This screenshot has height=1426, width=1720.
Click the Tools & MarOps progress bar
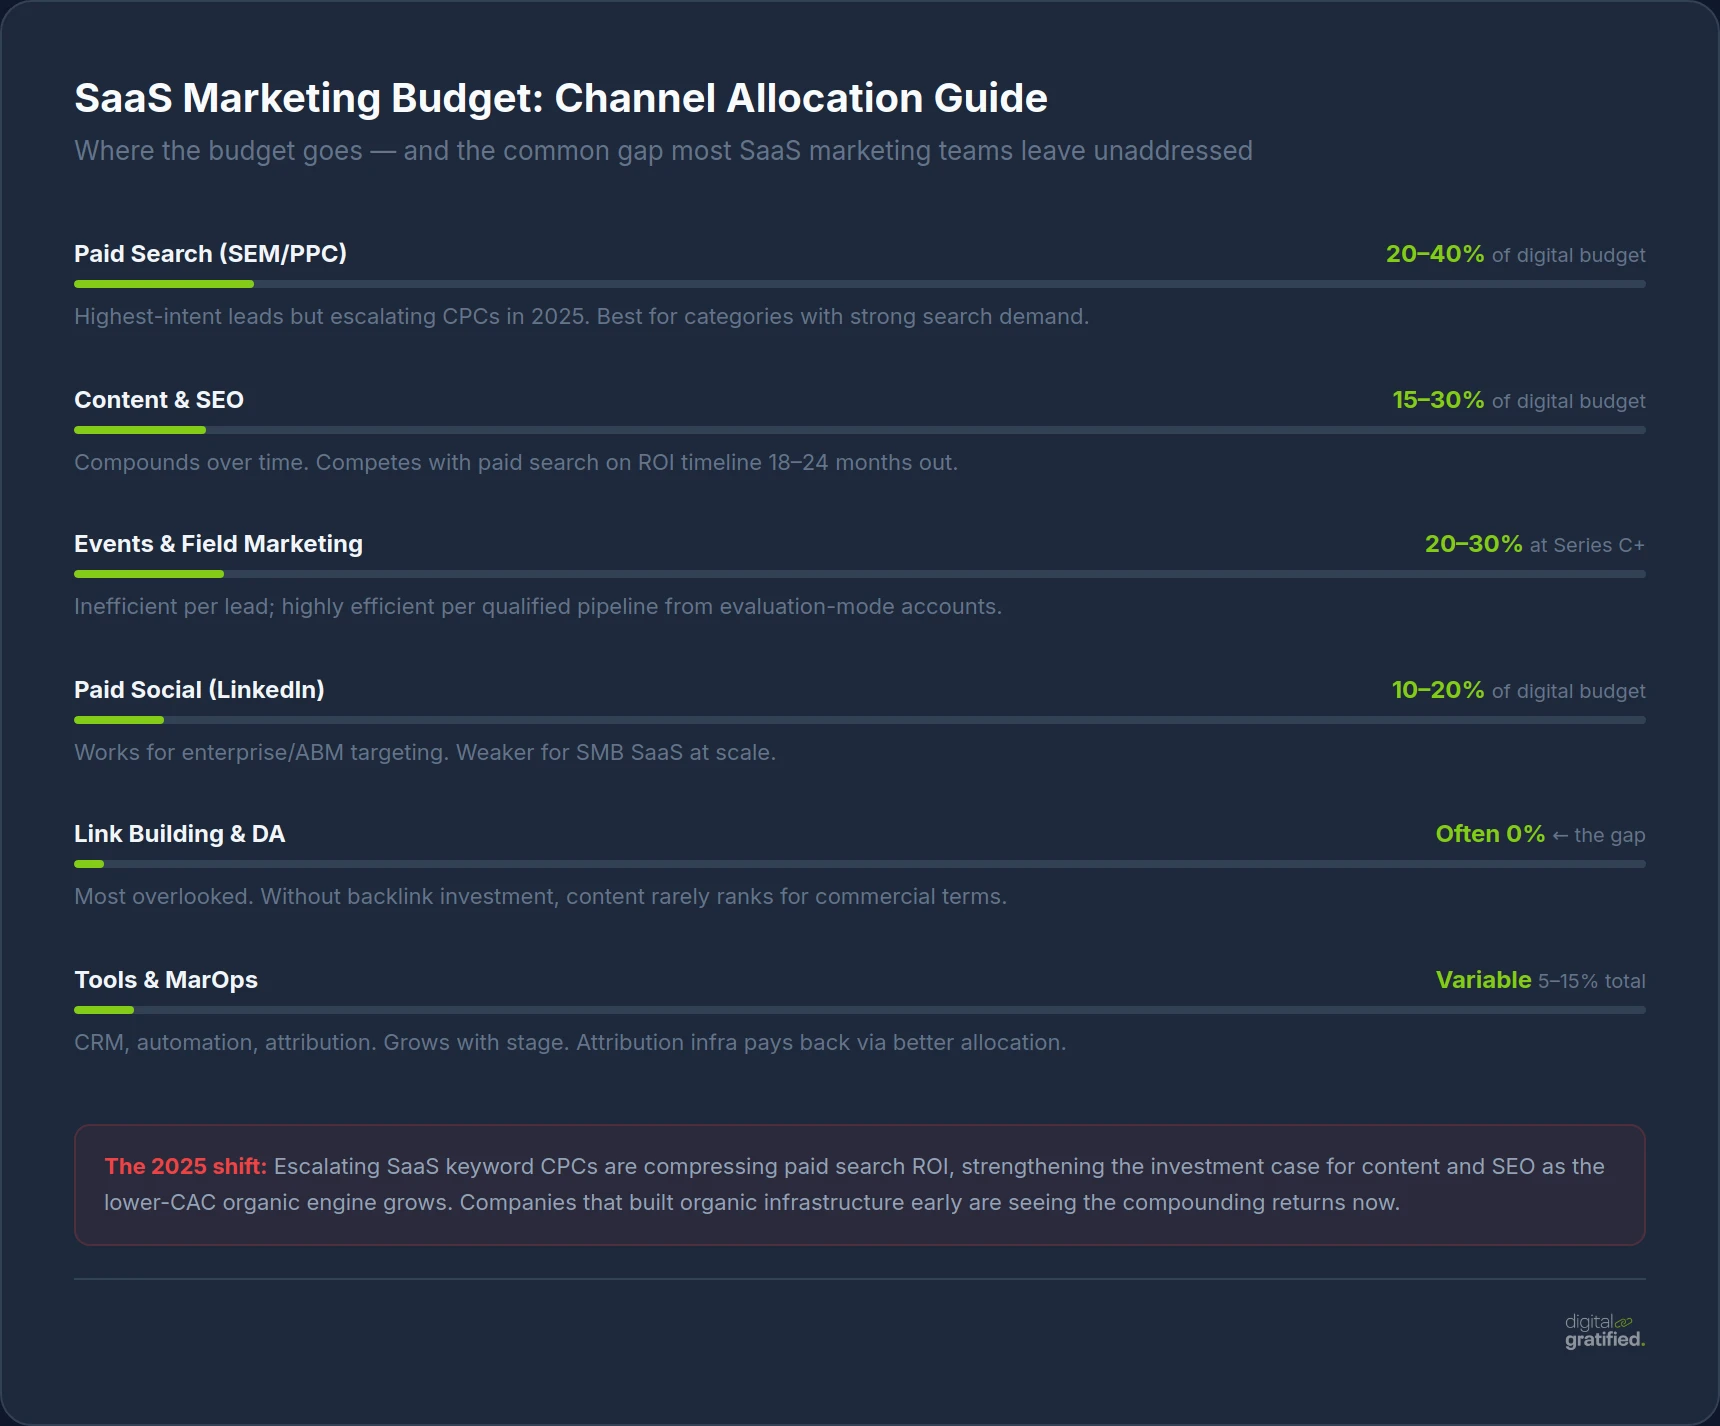860,1010
